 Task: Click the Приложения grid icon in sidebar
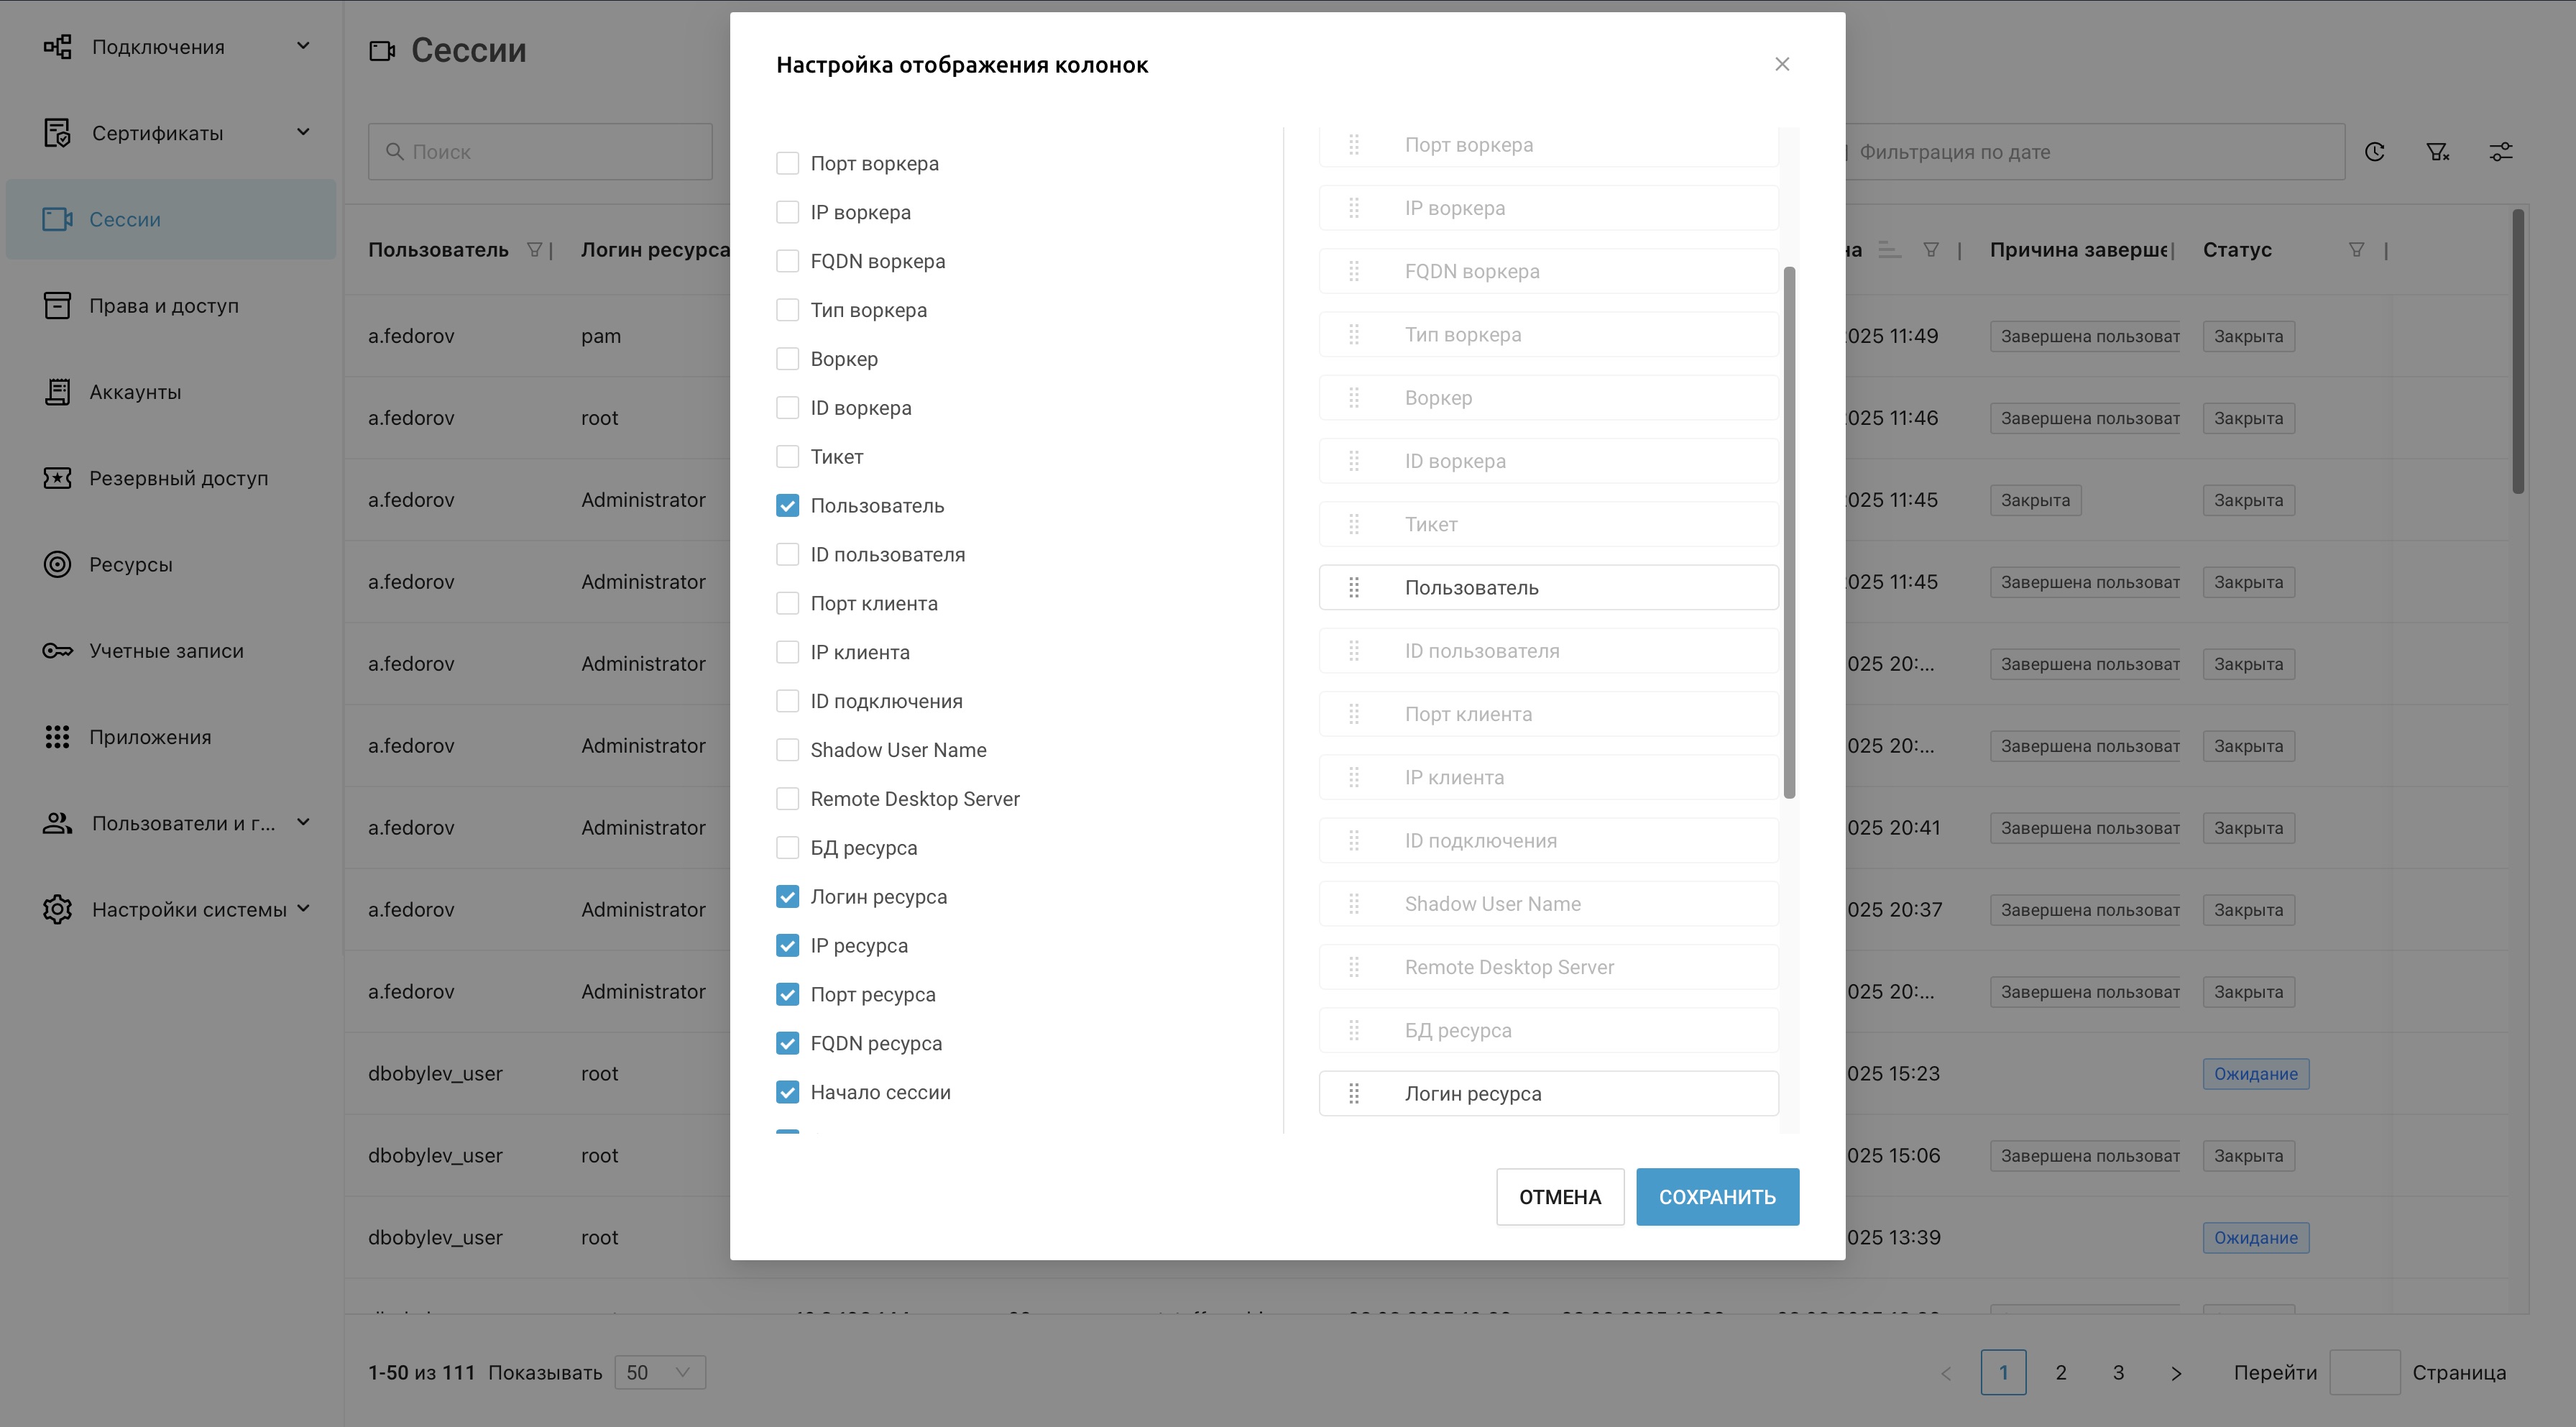(57, 737)
